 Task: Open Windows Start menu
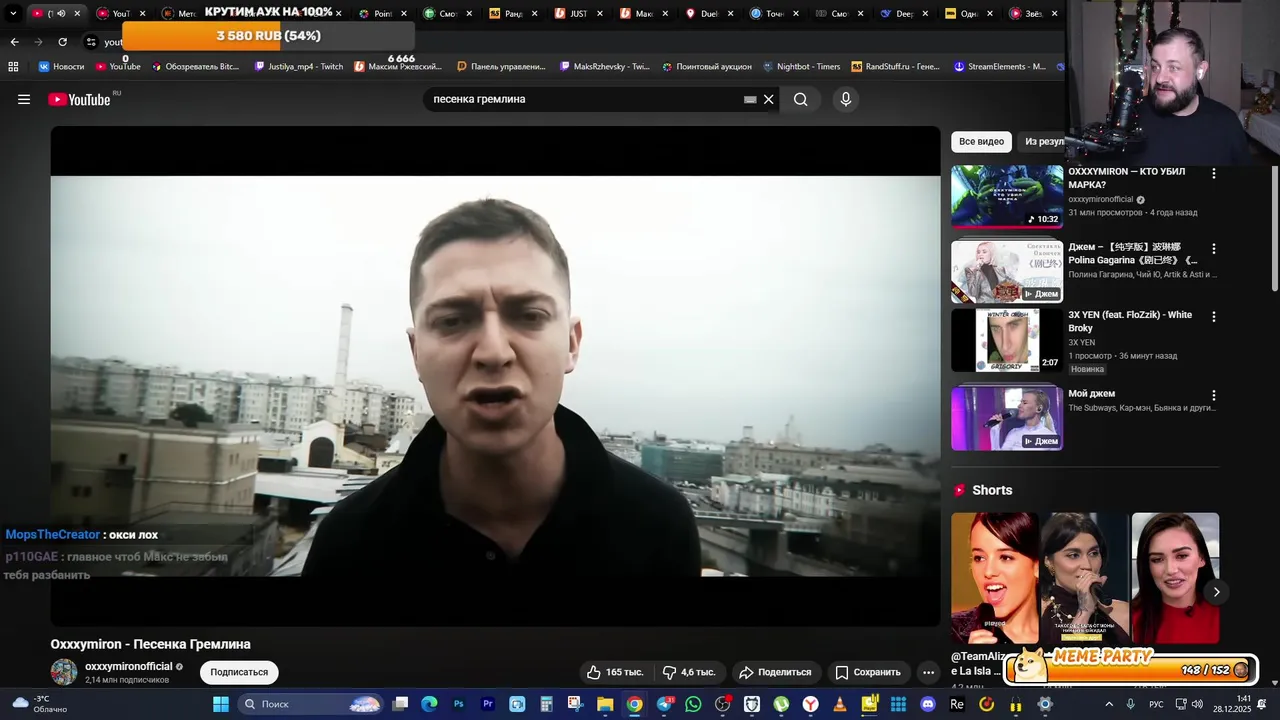coord(221,704)
